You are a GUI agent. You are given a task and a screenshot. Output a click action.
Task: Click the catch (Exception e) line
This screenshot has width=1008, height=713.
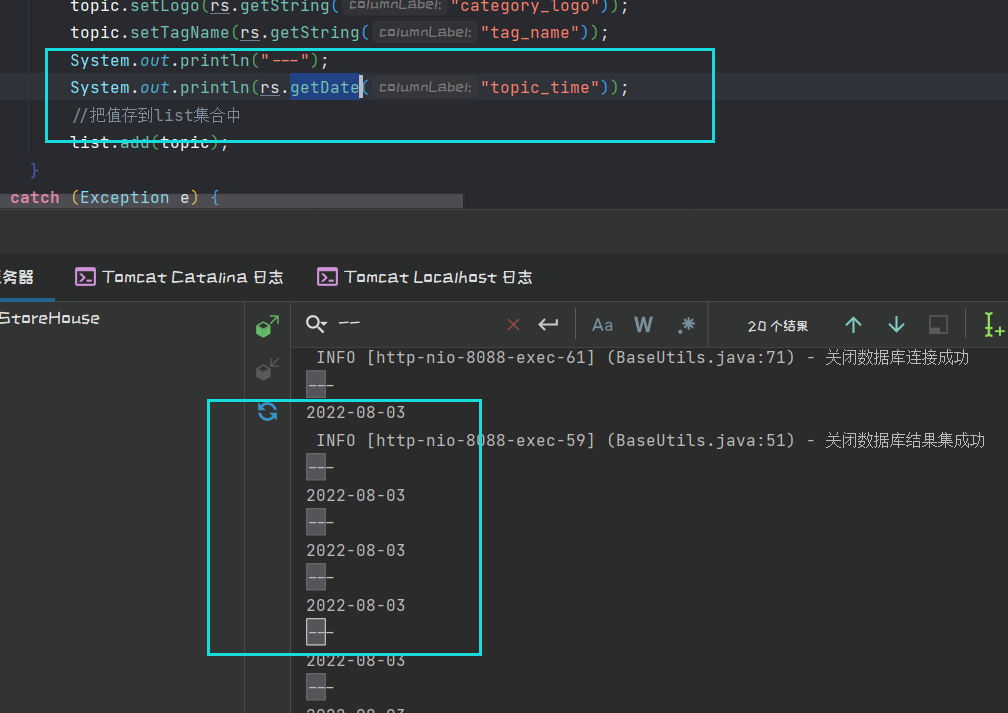pos(114,198)
